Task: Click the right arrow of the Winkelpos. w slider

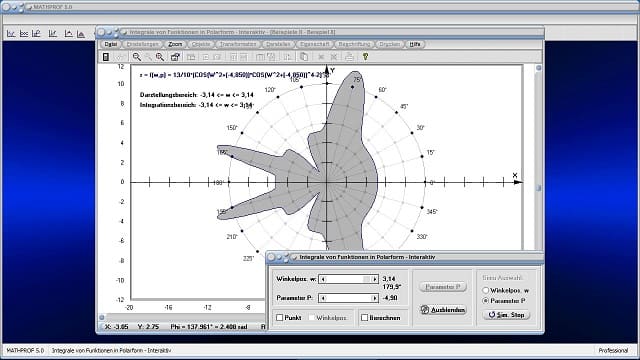Action: tap(374, 279)
